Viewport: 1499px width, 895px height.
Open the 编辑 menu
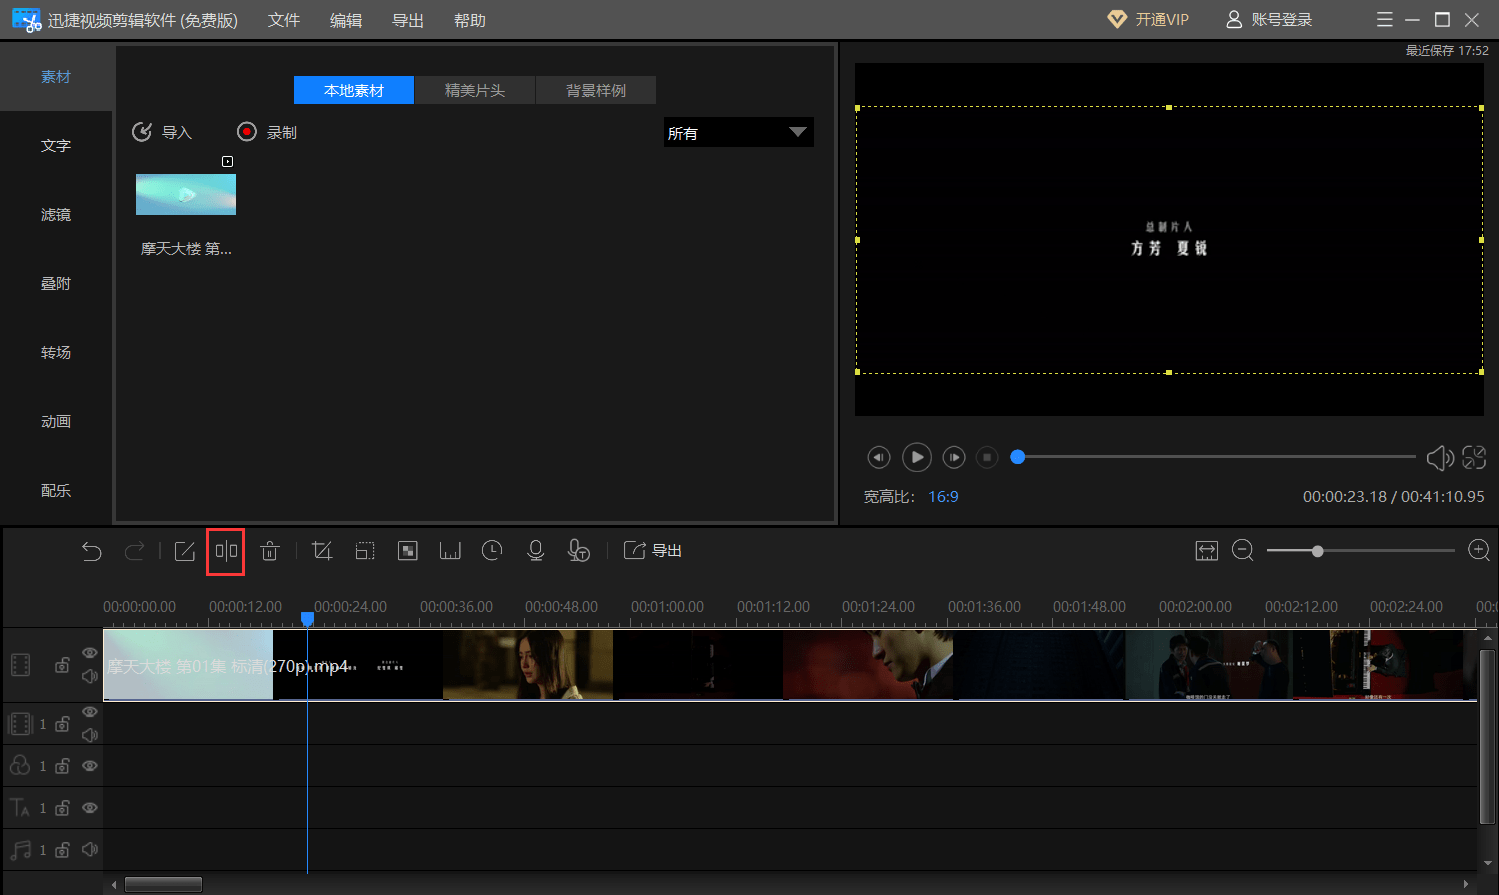346,20
